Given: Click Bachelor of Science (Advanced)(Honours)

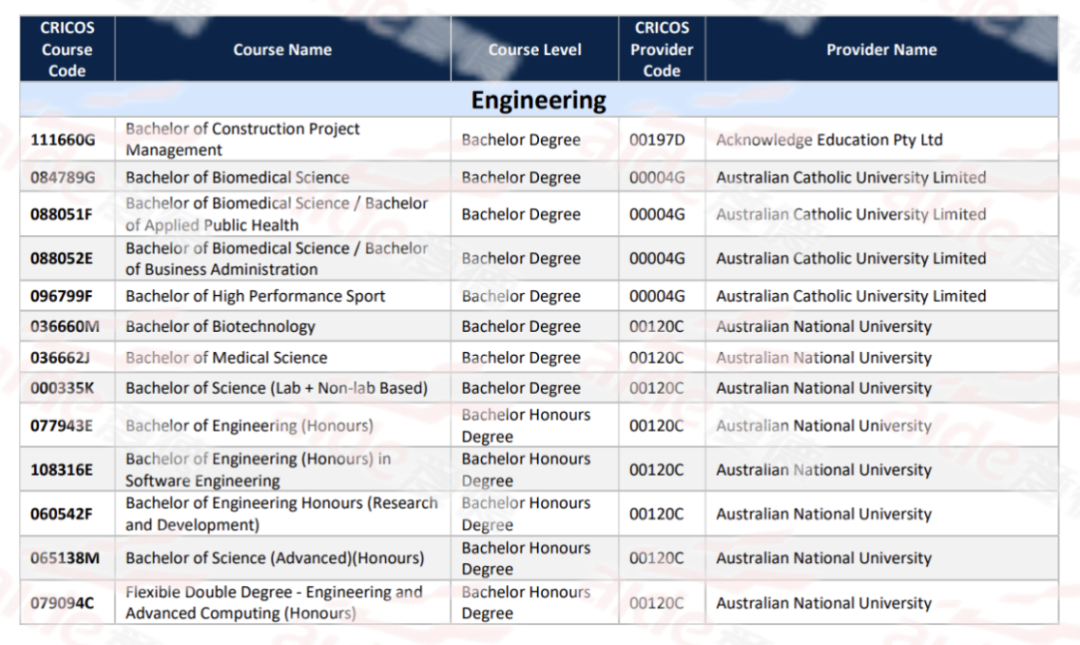Looking at the screenshot, I should tap(275, 558).
